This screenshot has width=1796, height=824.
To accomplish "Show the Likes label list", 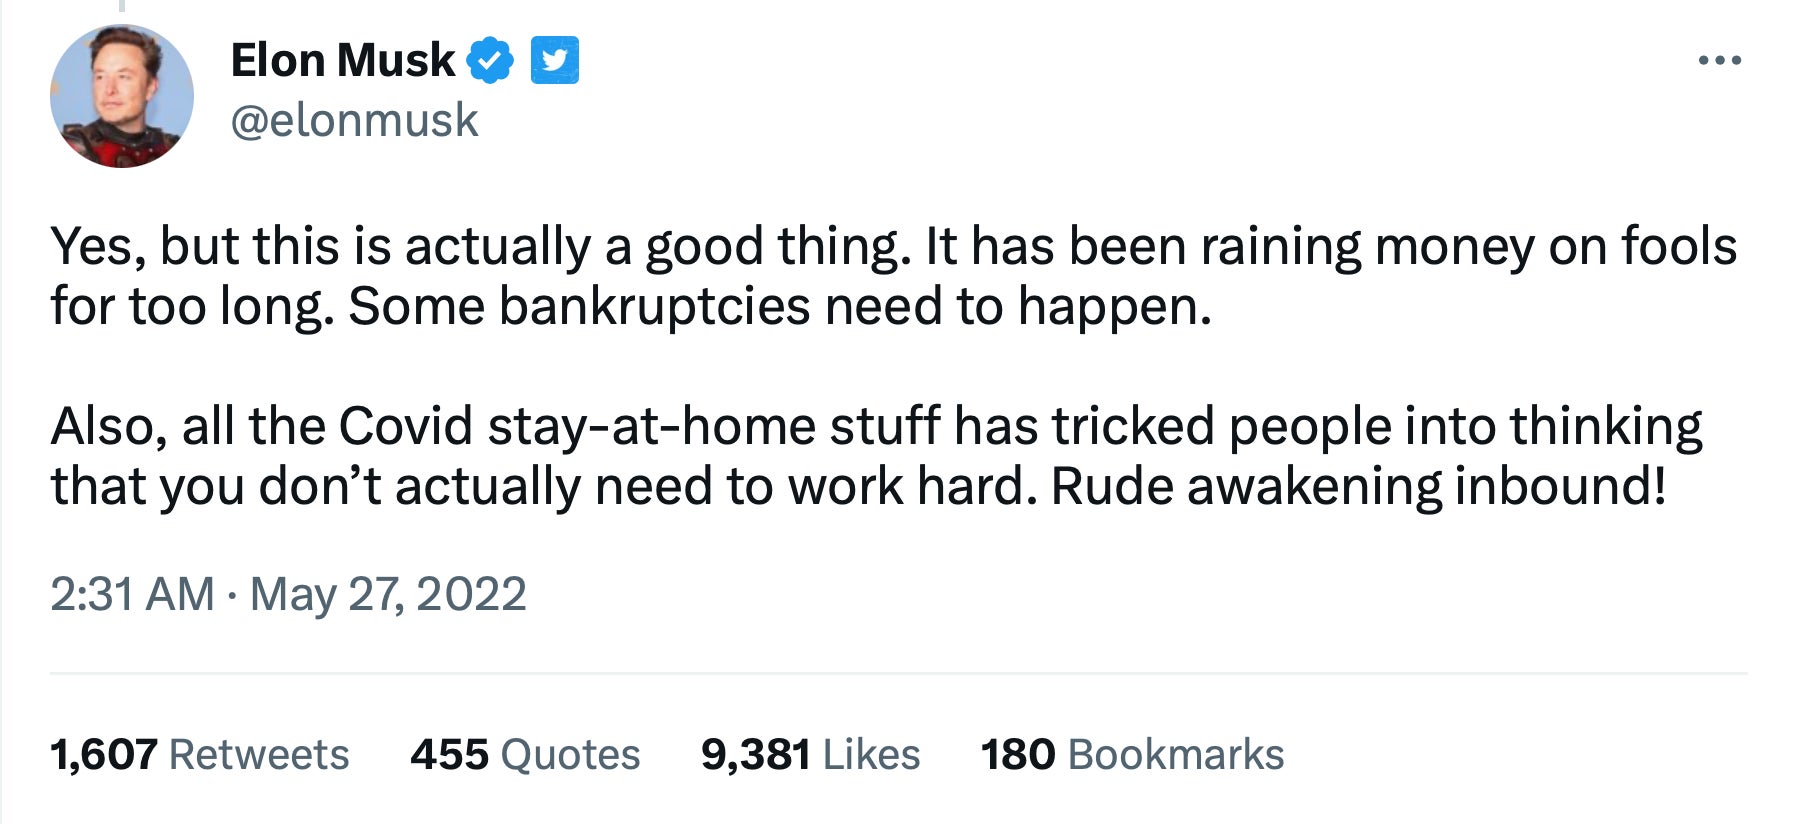I will pos(871,755).
